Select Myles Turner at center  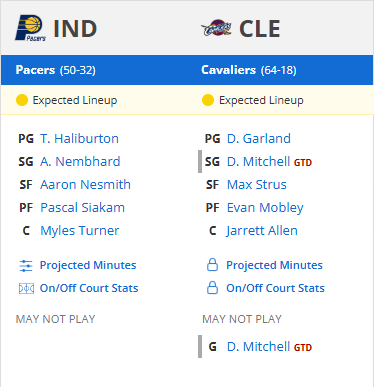[80, 231]
